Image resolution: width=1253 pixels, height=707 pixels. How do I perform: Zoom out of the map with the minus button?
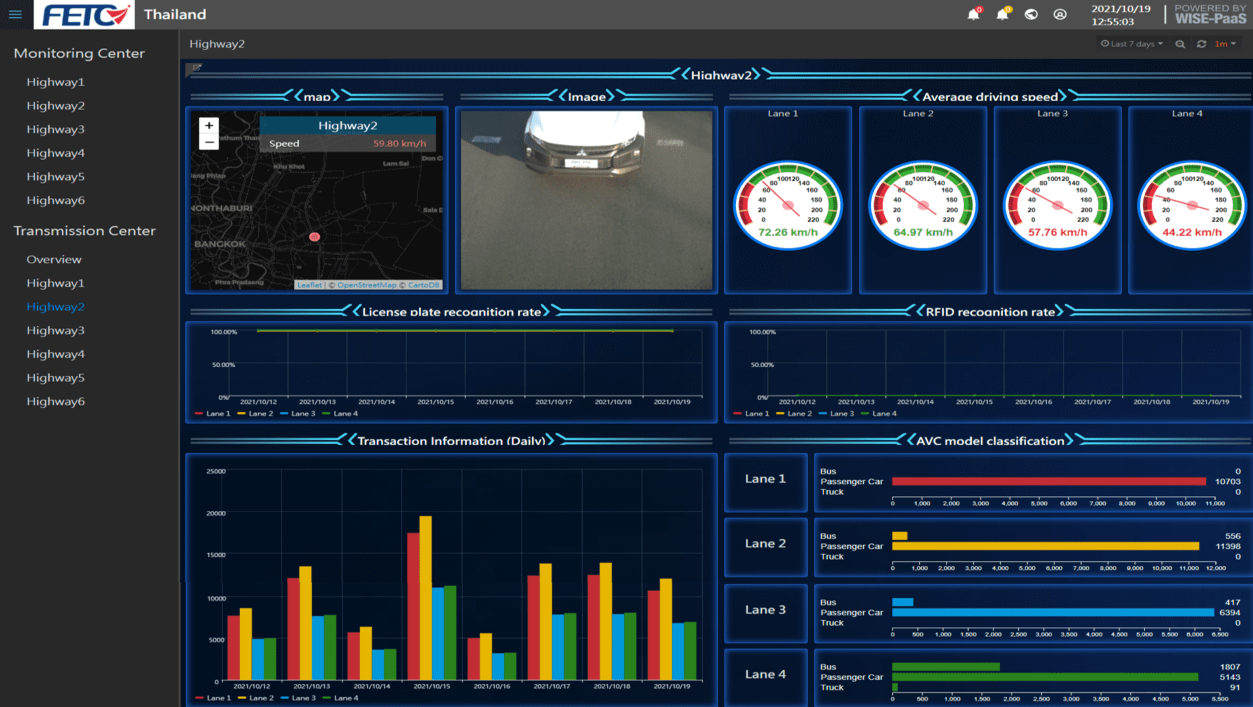[x=209, y=143]
